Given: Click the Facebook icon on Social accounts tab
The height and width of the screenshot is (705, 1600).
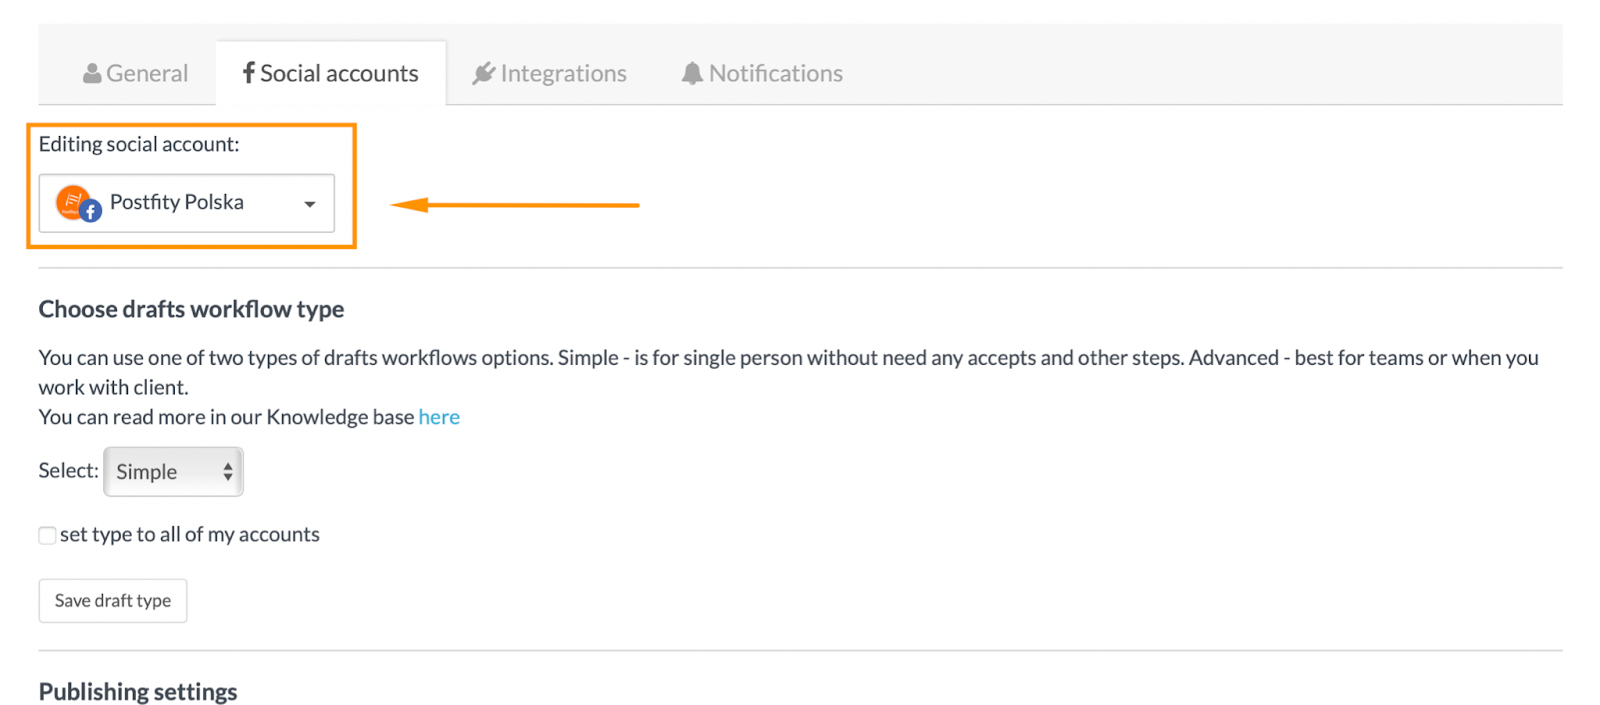Looking at the screenshot, I should point(249,73).
